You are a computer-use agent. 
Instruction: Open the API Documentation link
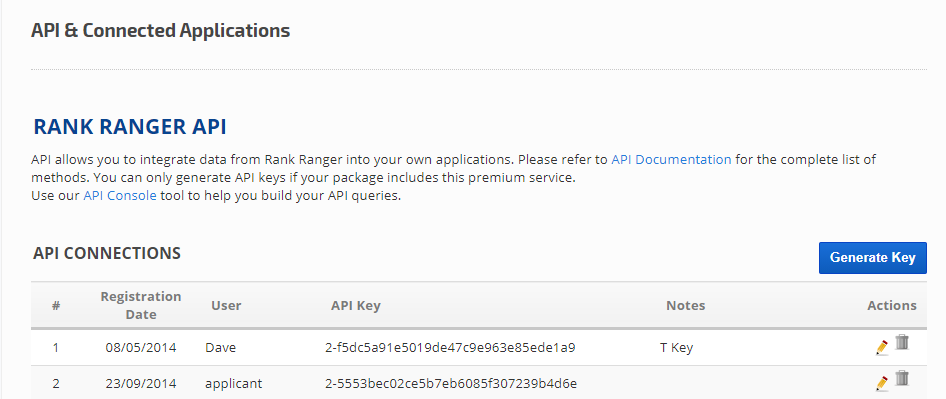click(x=671, y=160)
